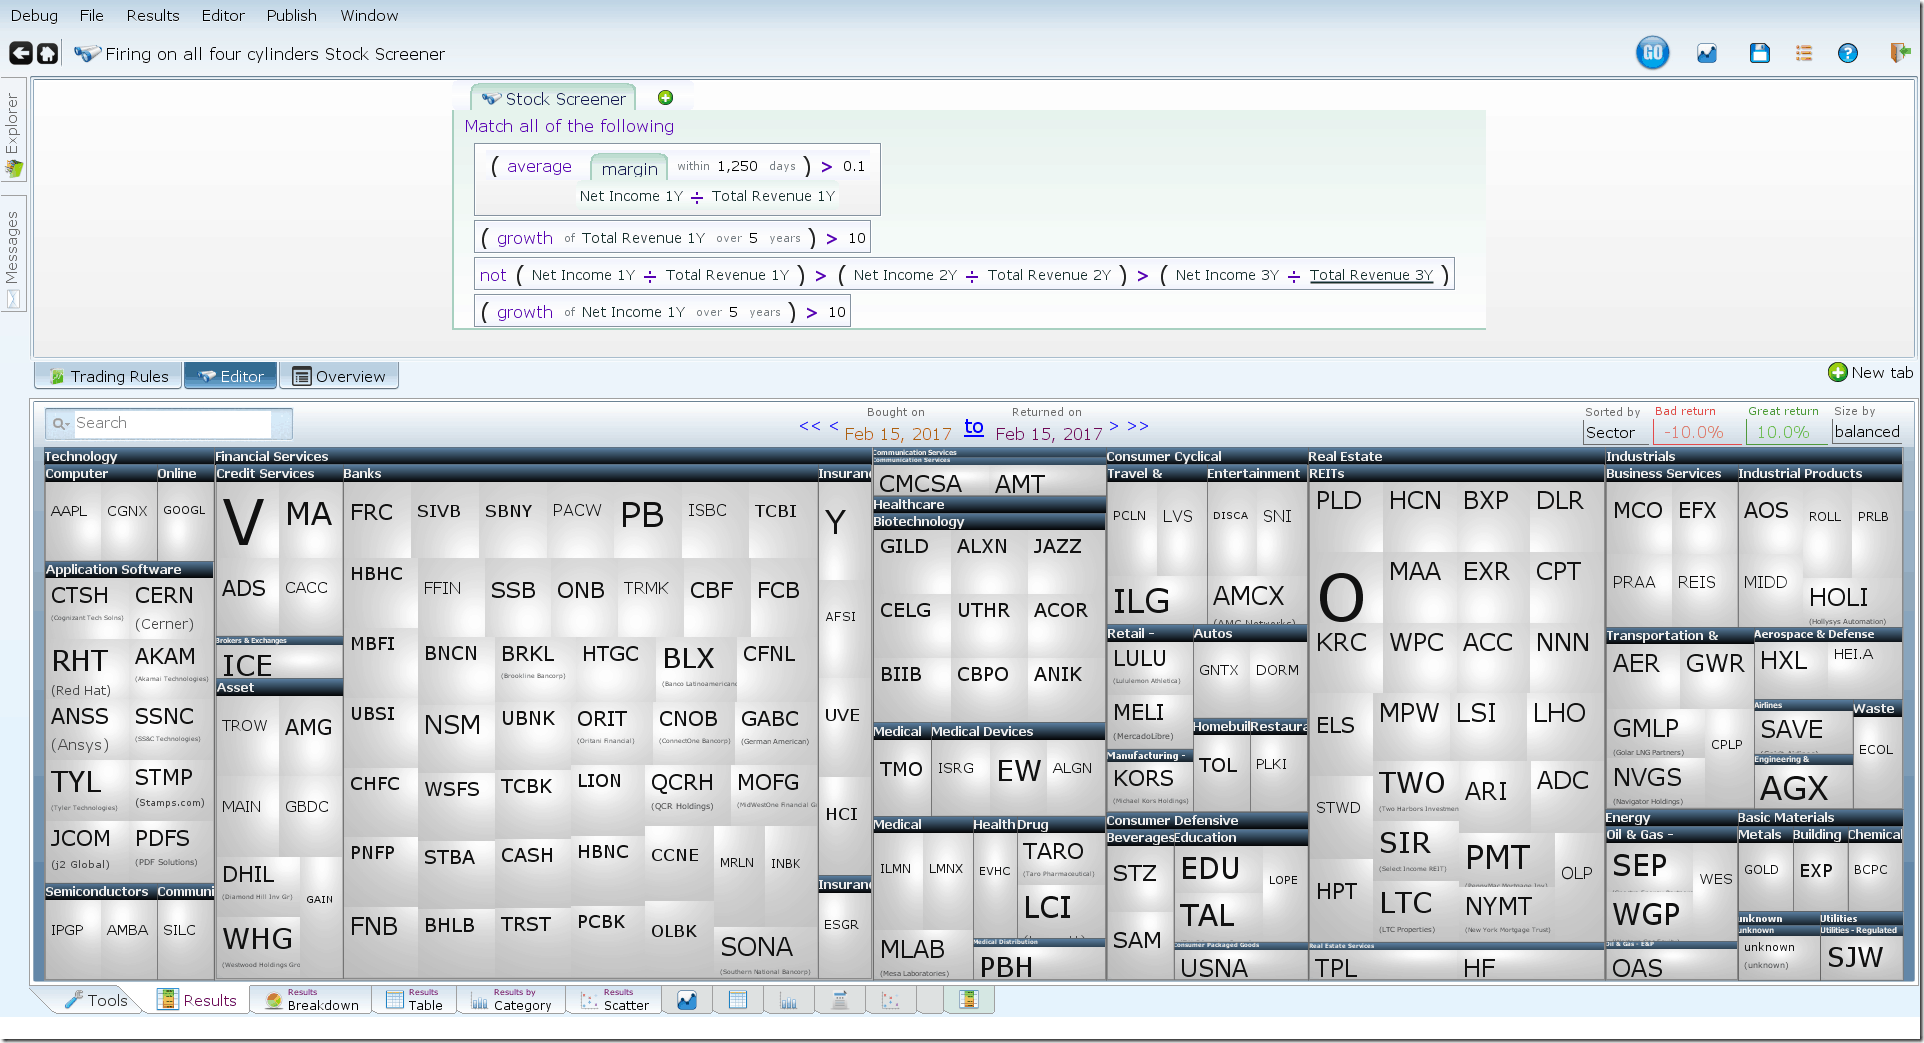Open the Messages side panel
This screenshot has width=1924, height=1043.
click(13, 254)
